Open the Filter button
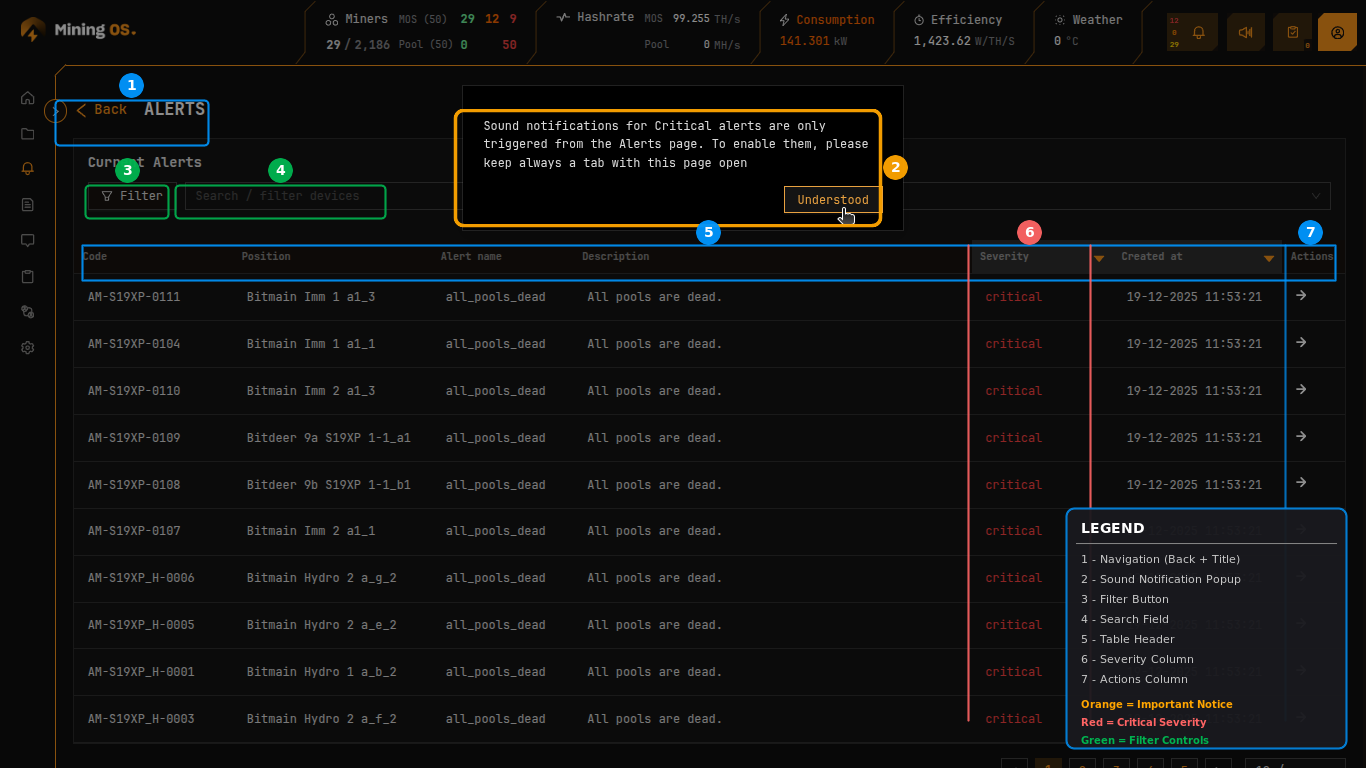Image resolution: width=1366 pixels, height=768 pixels. (132, 196)
